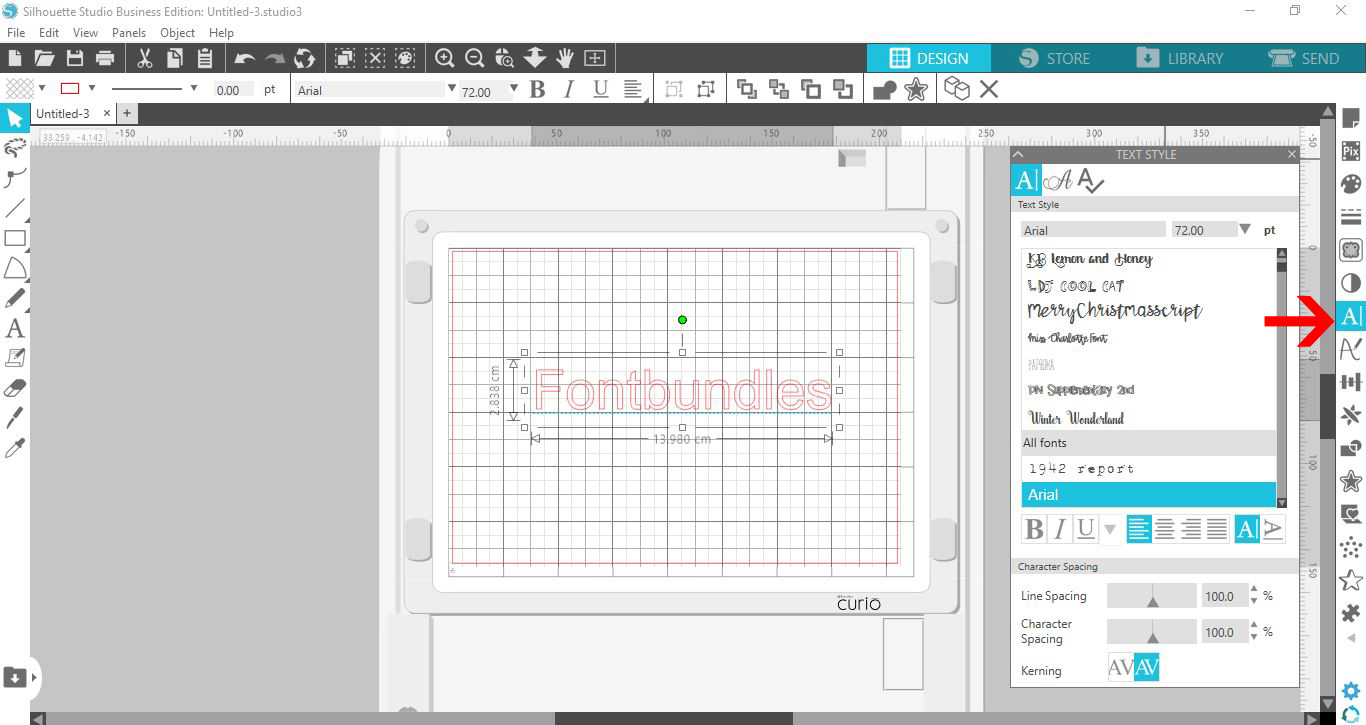Open the library drawer at bottom left

click(15, 677)
